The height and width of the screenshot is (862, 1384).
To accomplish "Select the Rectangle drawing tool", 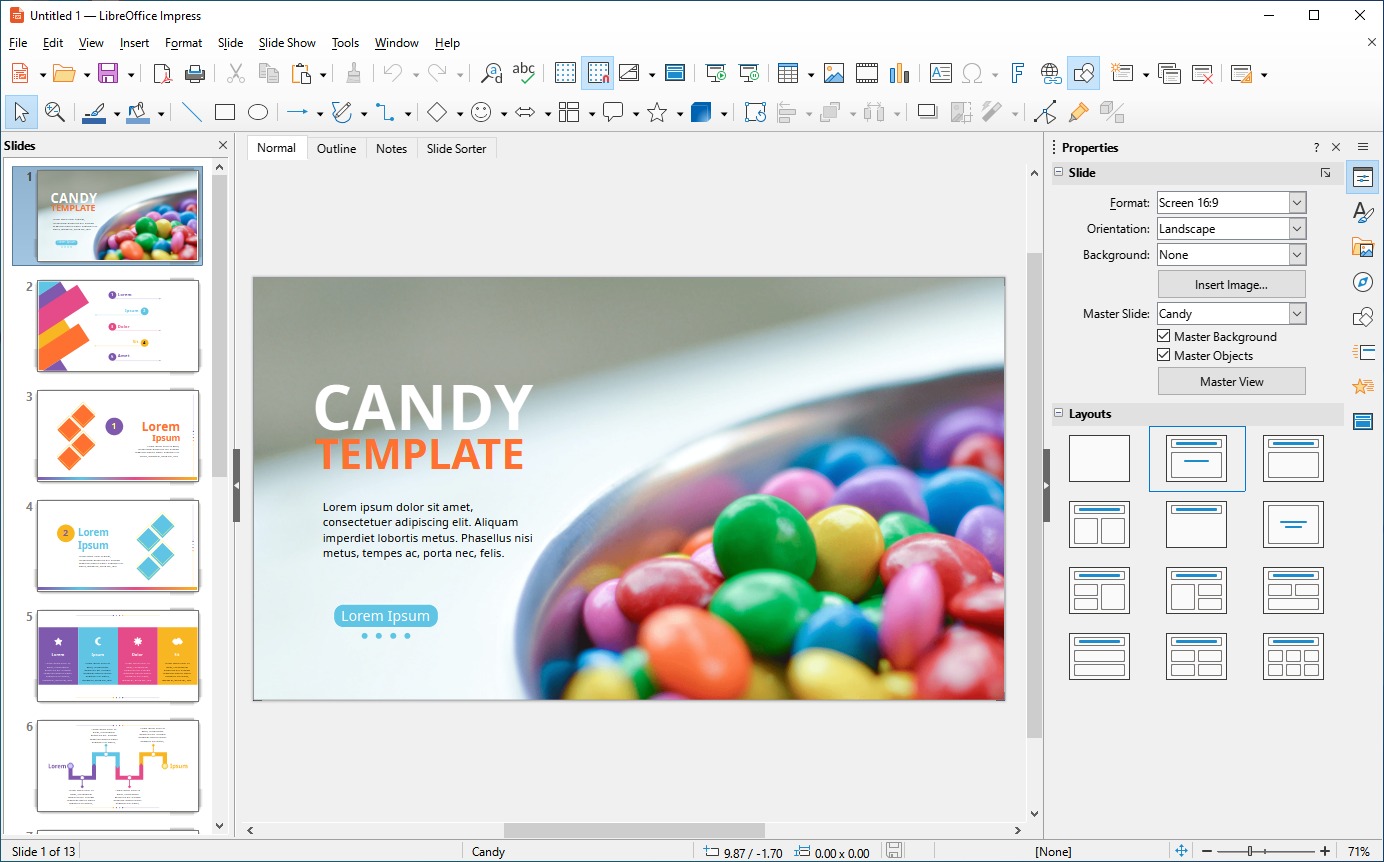I will coord(225,112).
